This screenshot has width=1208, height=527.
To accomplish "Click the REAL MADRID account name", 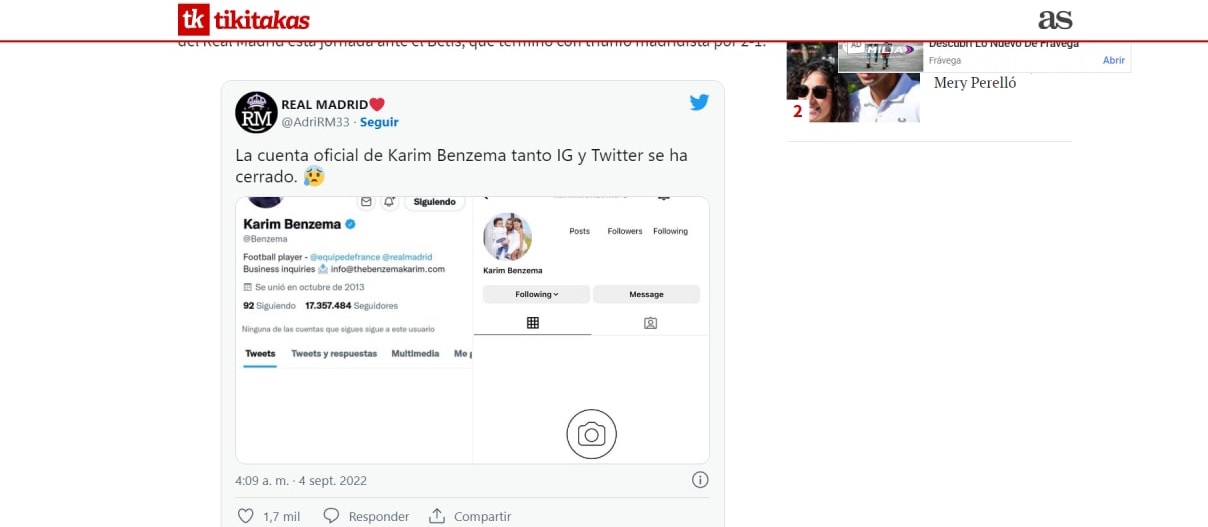I will coord(333,104).
